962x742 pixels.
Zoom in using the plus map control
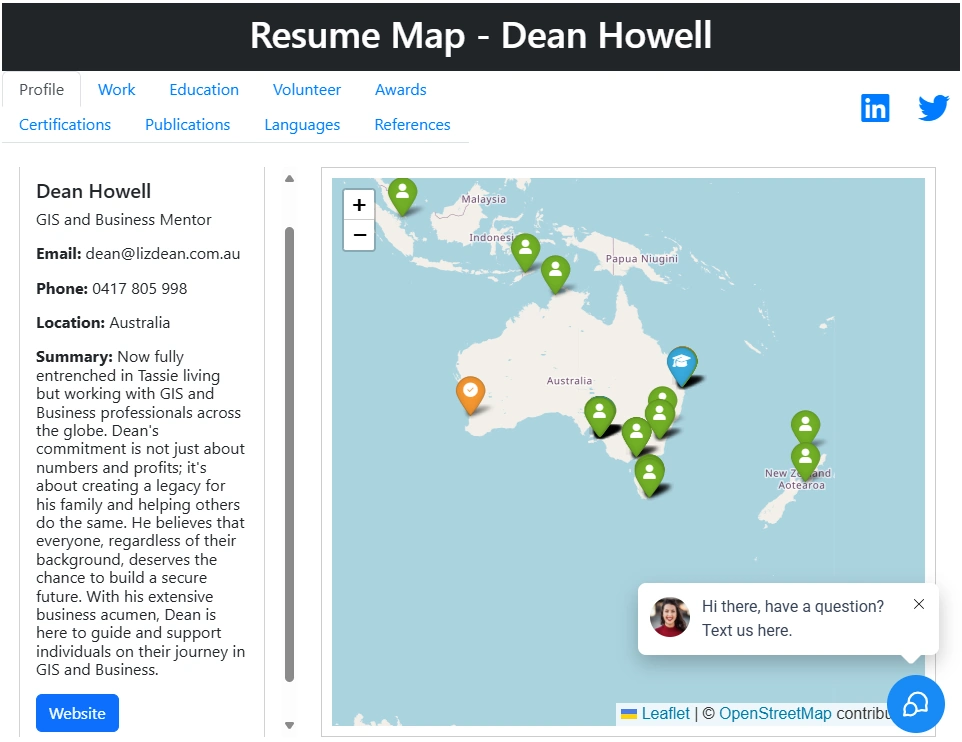[358, 204]
